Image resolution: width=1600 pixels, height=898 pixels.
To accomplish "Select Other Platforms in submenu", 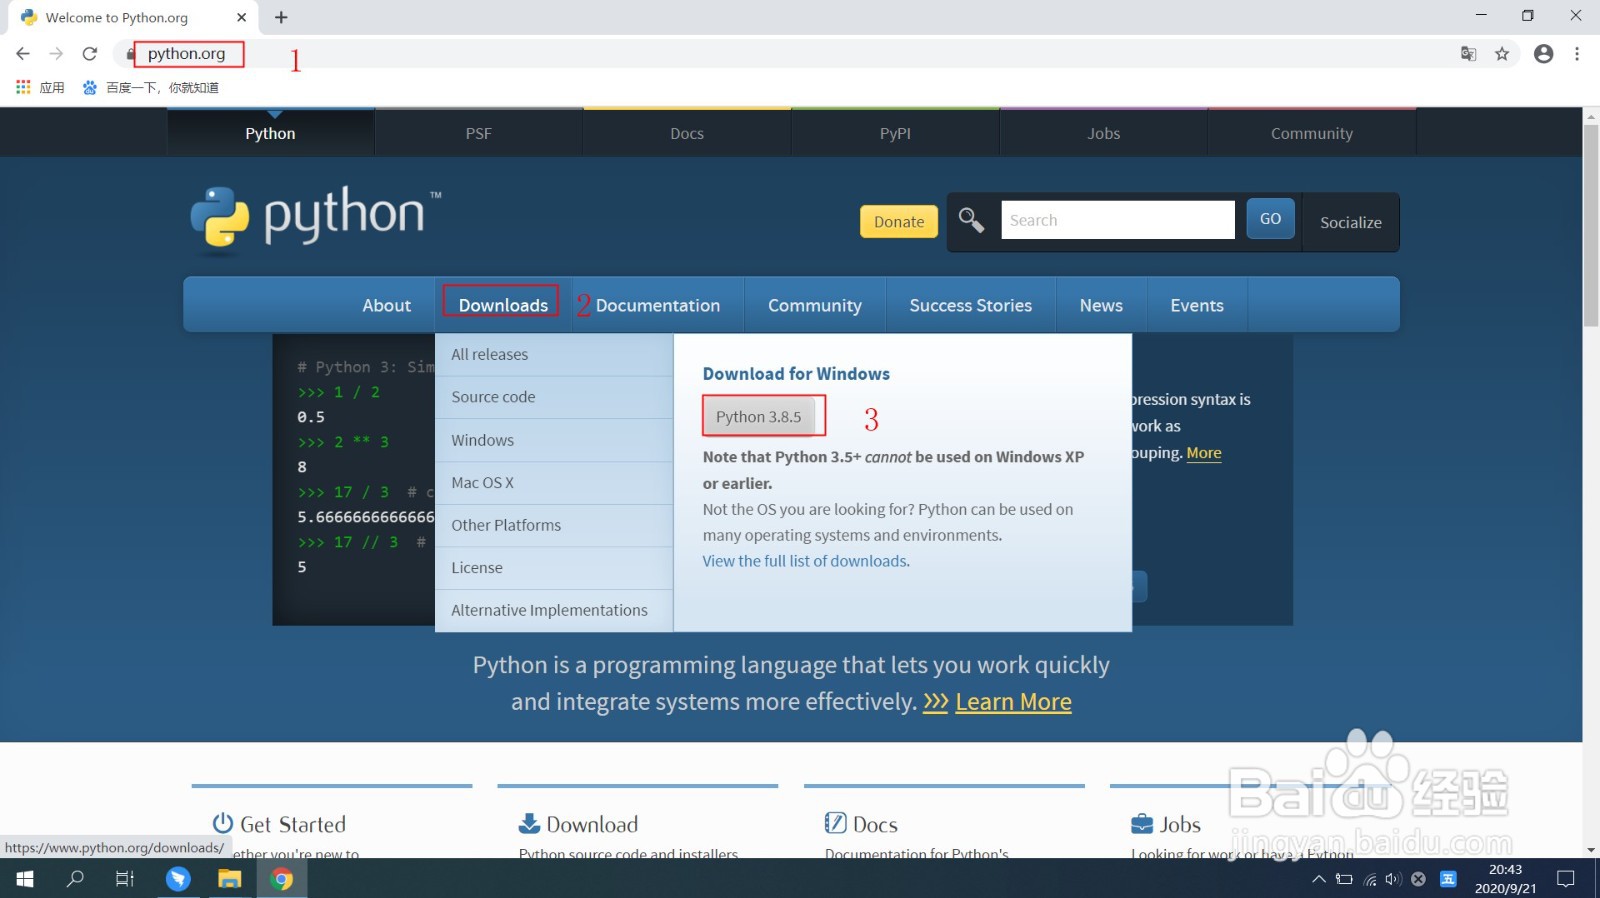I will 554,525.
